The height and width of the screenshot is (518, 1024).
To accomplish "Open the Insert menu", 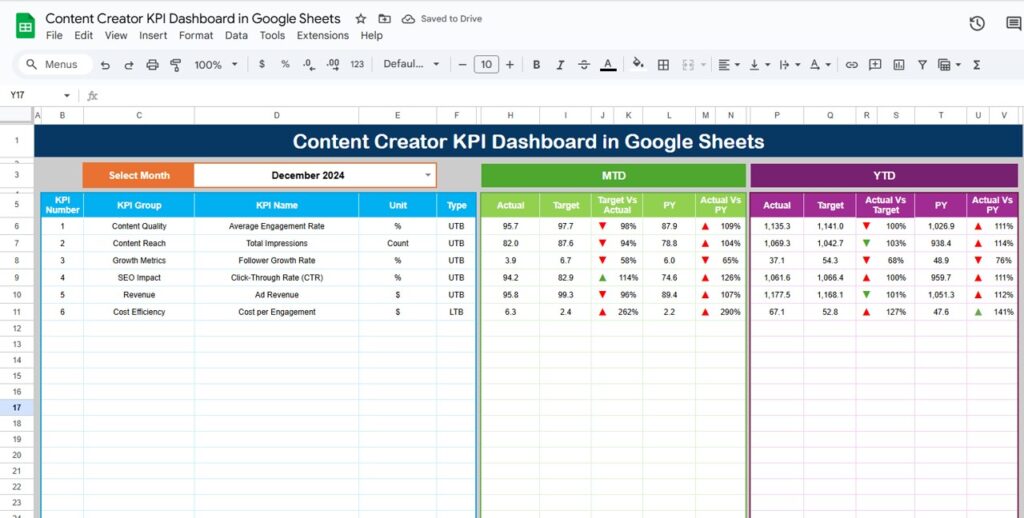I will tap(153, 35).
